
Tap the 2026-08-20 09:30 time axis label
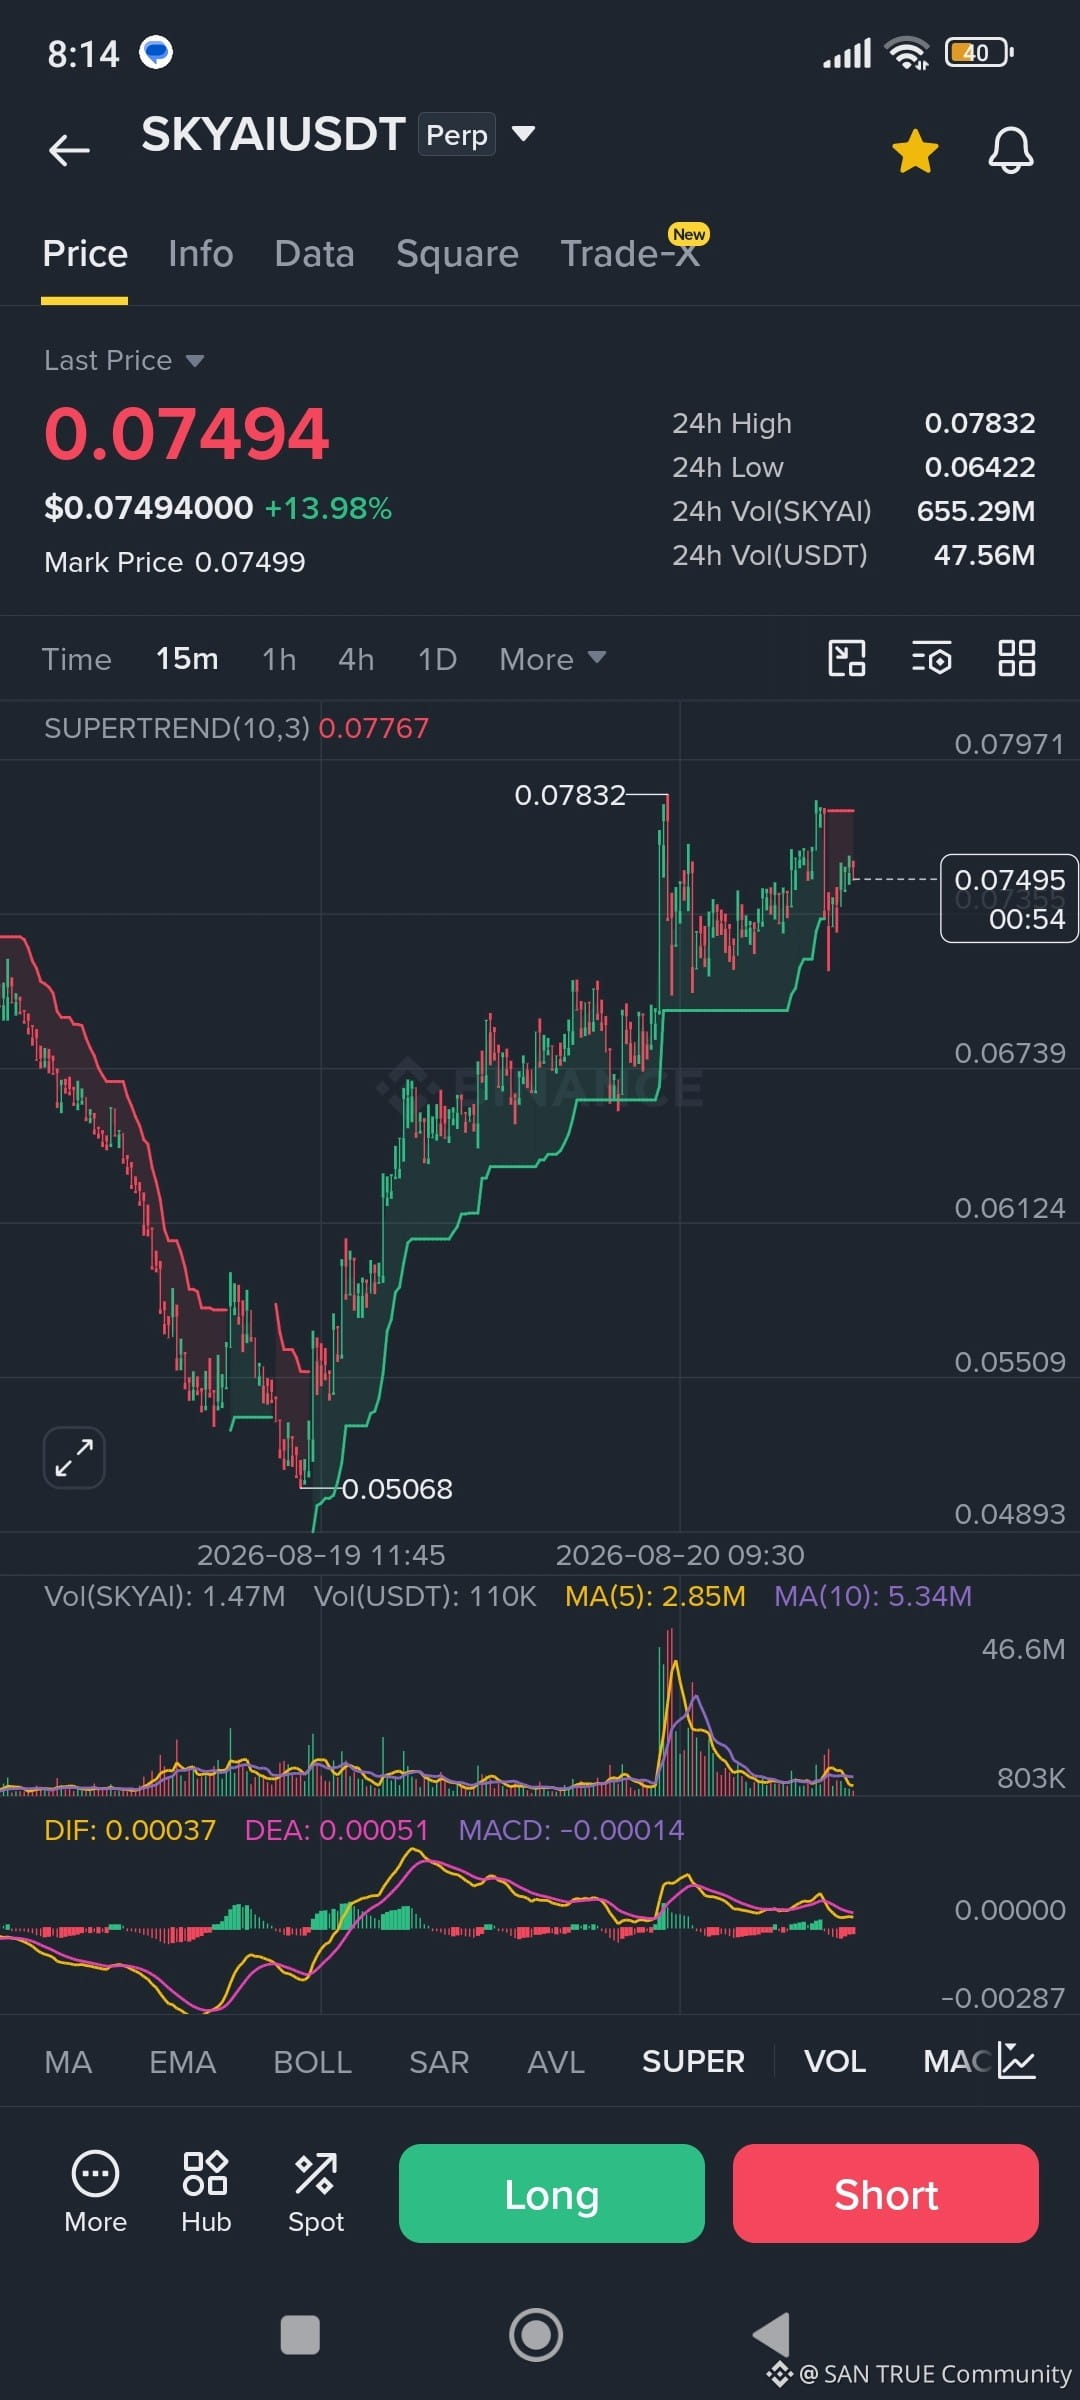(680, 1555)
